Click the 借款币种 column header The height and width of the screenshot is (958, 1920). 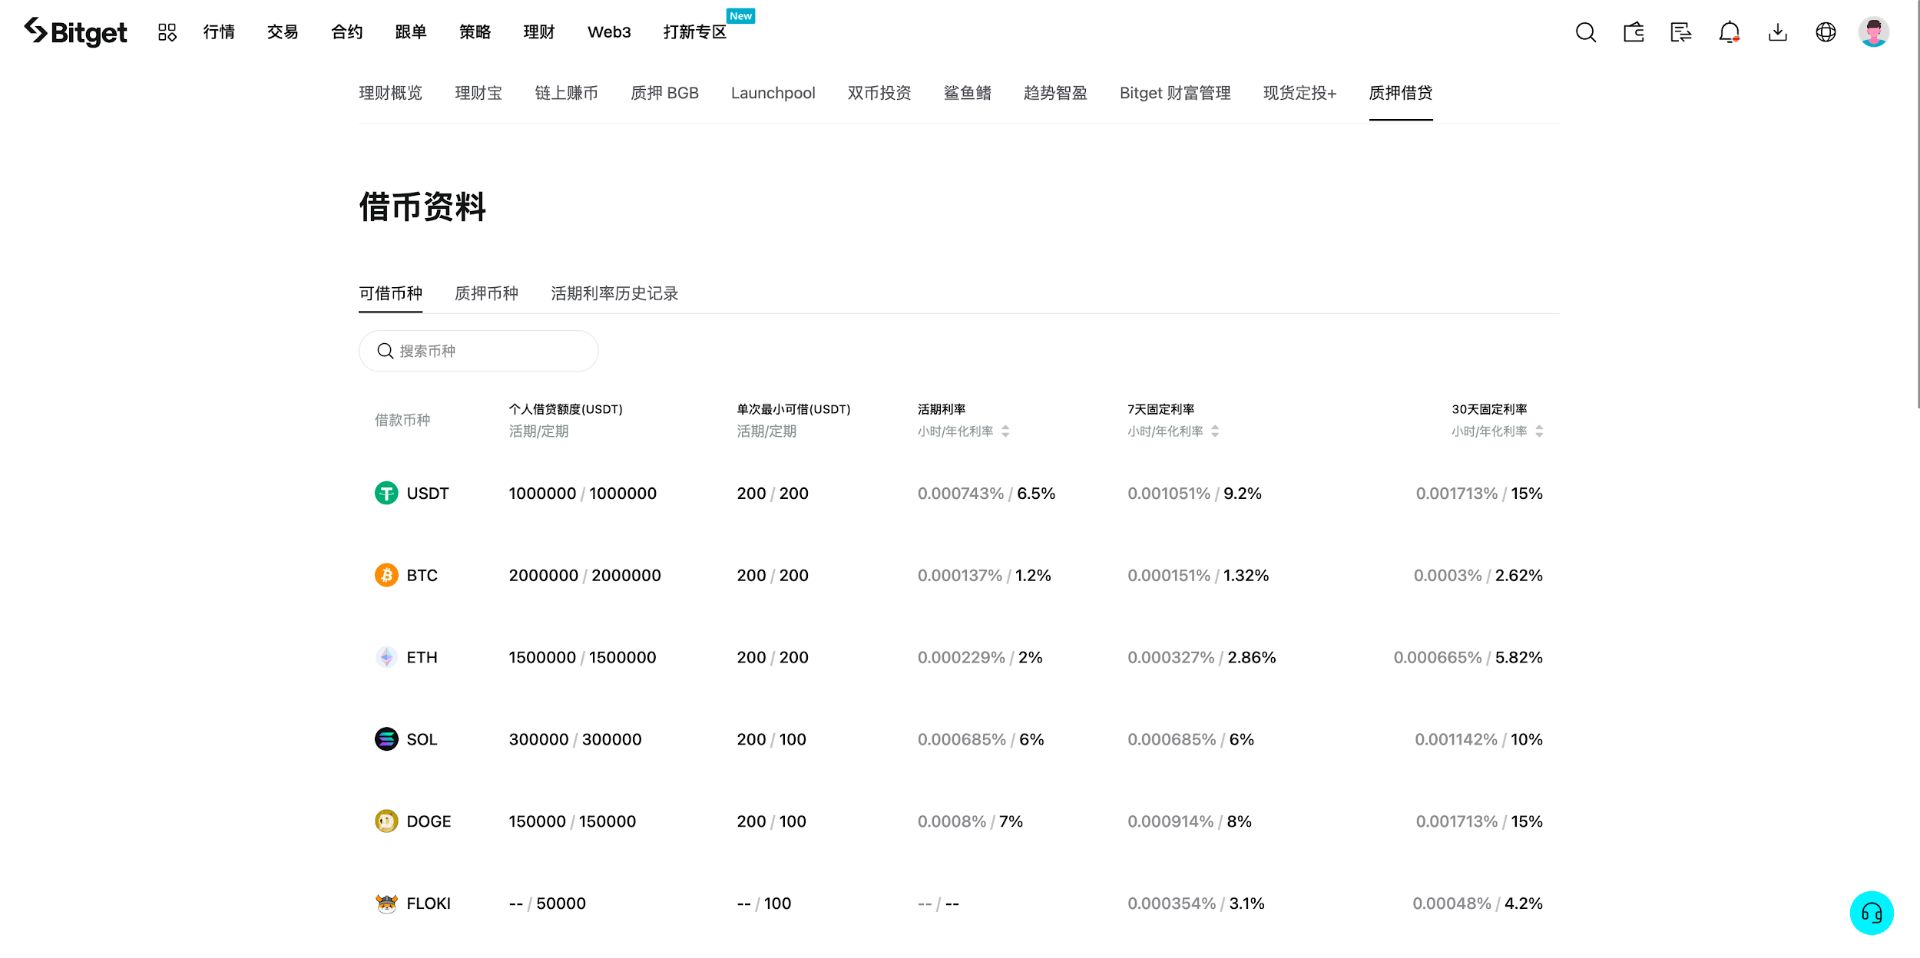(x=403, y=420)
